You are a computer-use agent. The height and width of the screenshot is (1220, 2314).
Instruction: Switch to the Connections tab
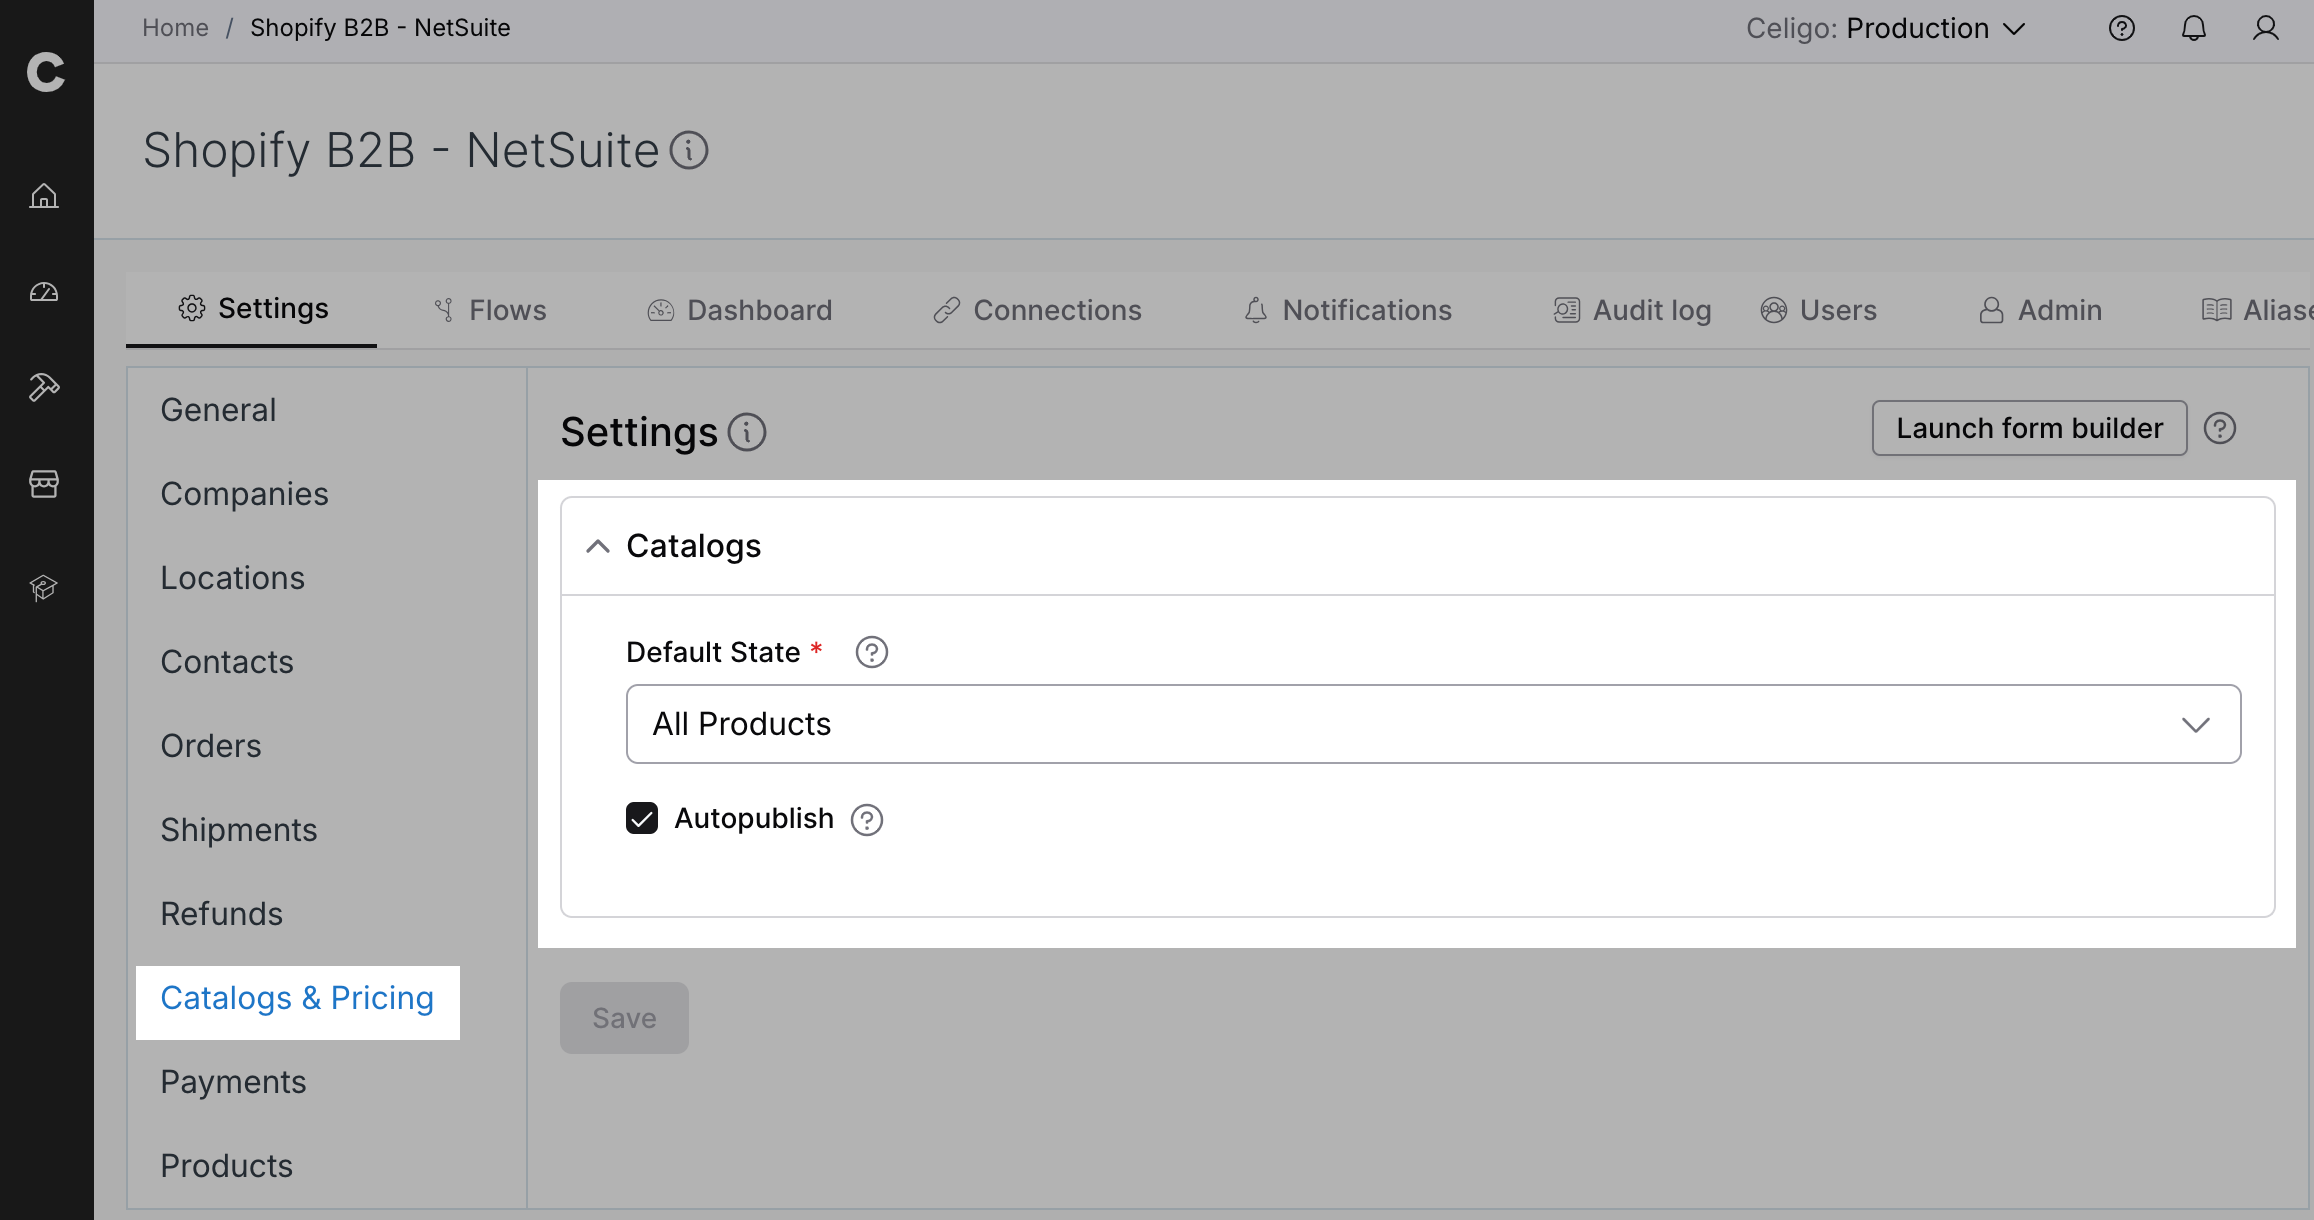(x=1037, y=310)
